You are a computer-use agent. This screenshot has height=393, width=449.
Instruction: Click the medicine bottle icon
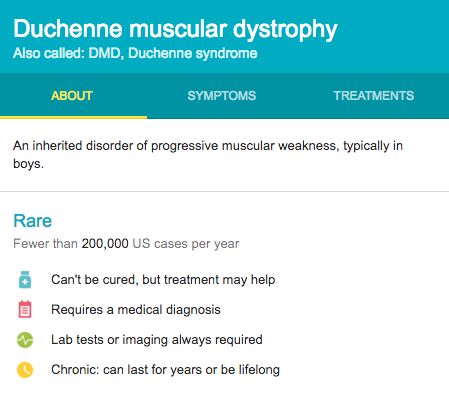(x=25, y=279)
